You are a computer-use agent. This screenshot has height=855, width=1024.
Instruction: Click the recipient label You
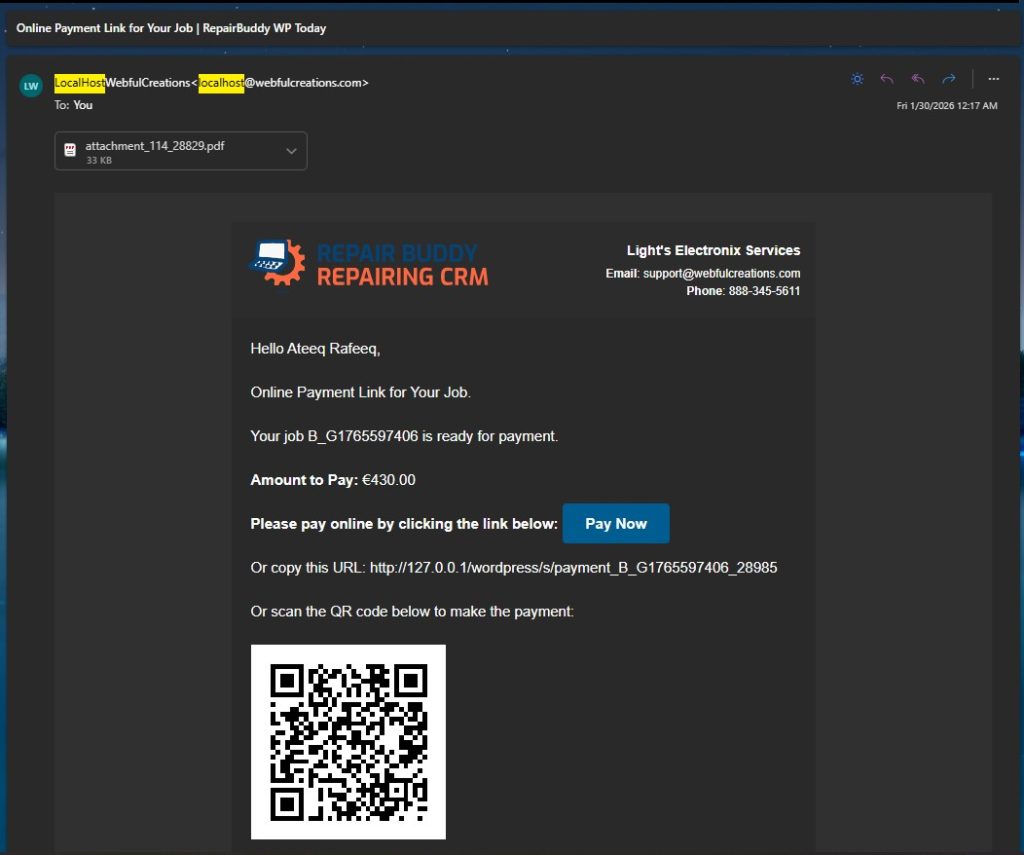(83, 105)
